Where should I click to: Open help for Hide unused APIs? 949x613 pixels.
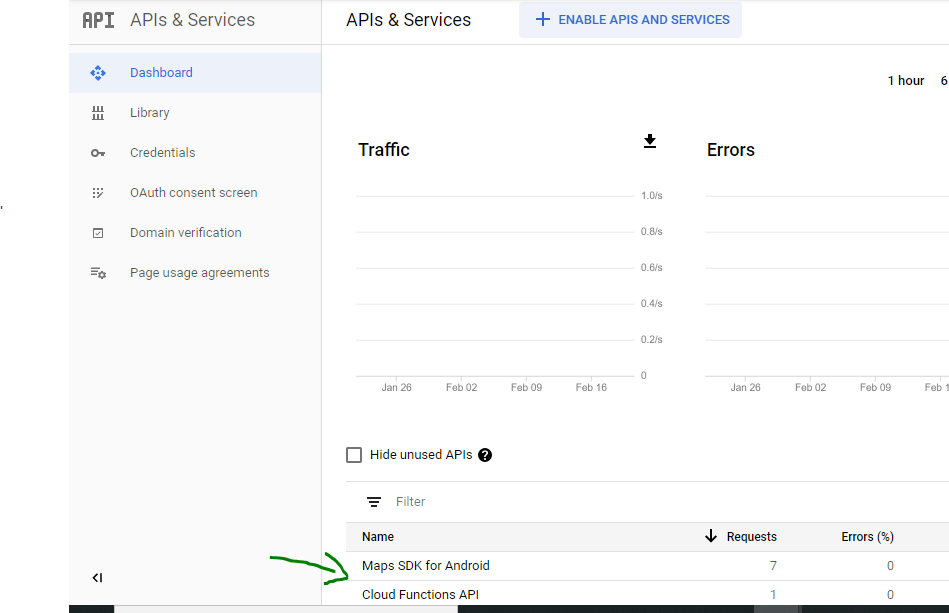485,455
